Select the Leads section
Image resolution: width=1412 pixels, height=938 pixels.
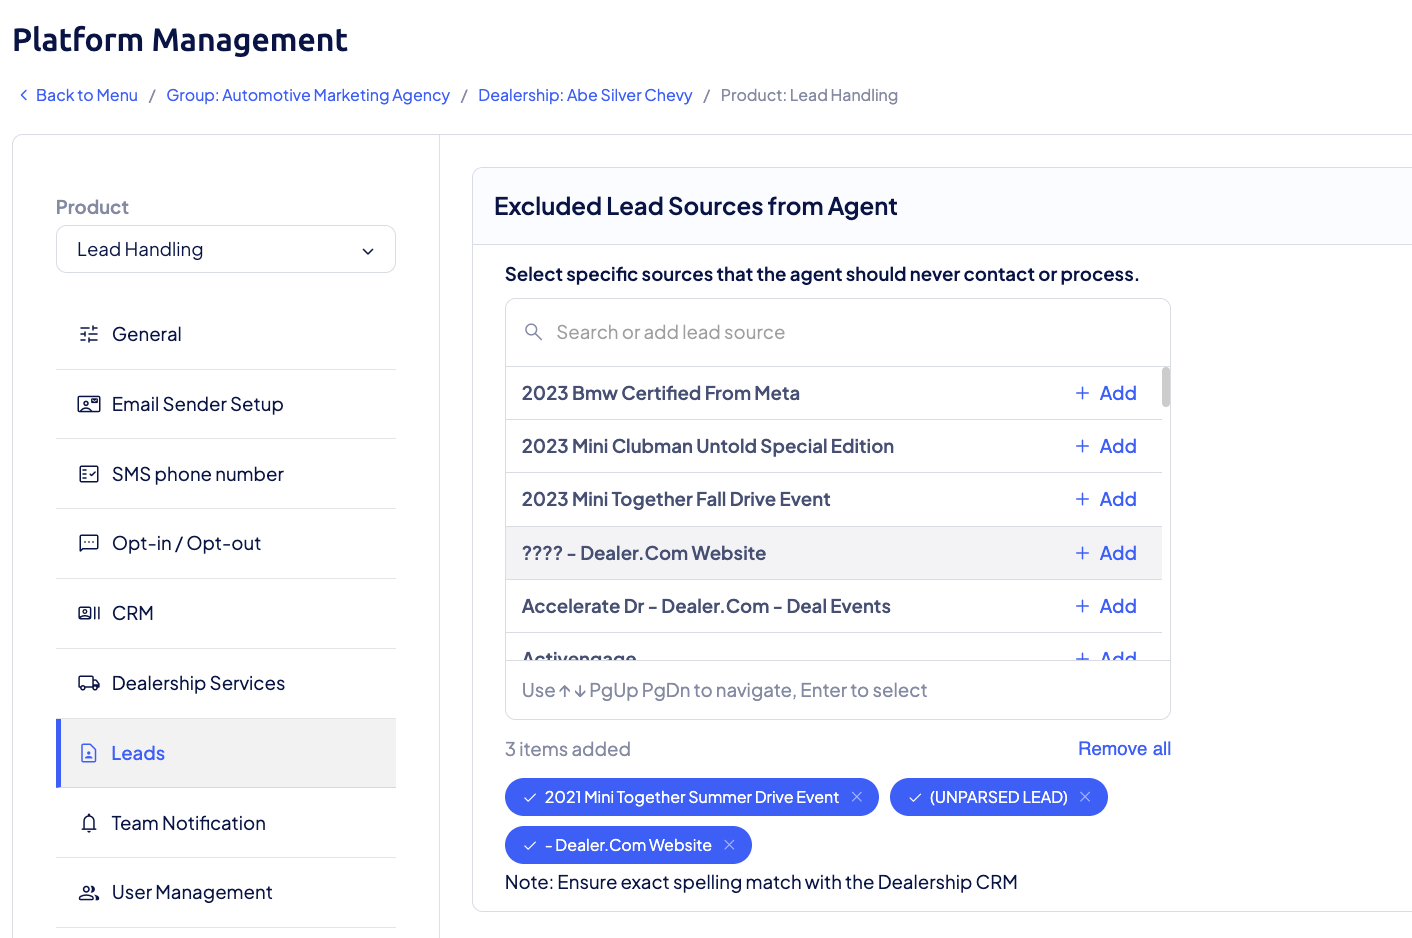pos(226,753)
